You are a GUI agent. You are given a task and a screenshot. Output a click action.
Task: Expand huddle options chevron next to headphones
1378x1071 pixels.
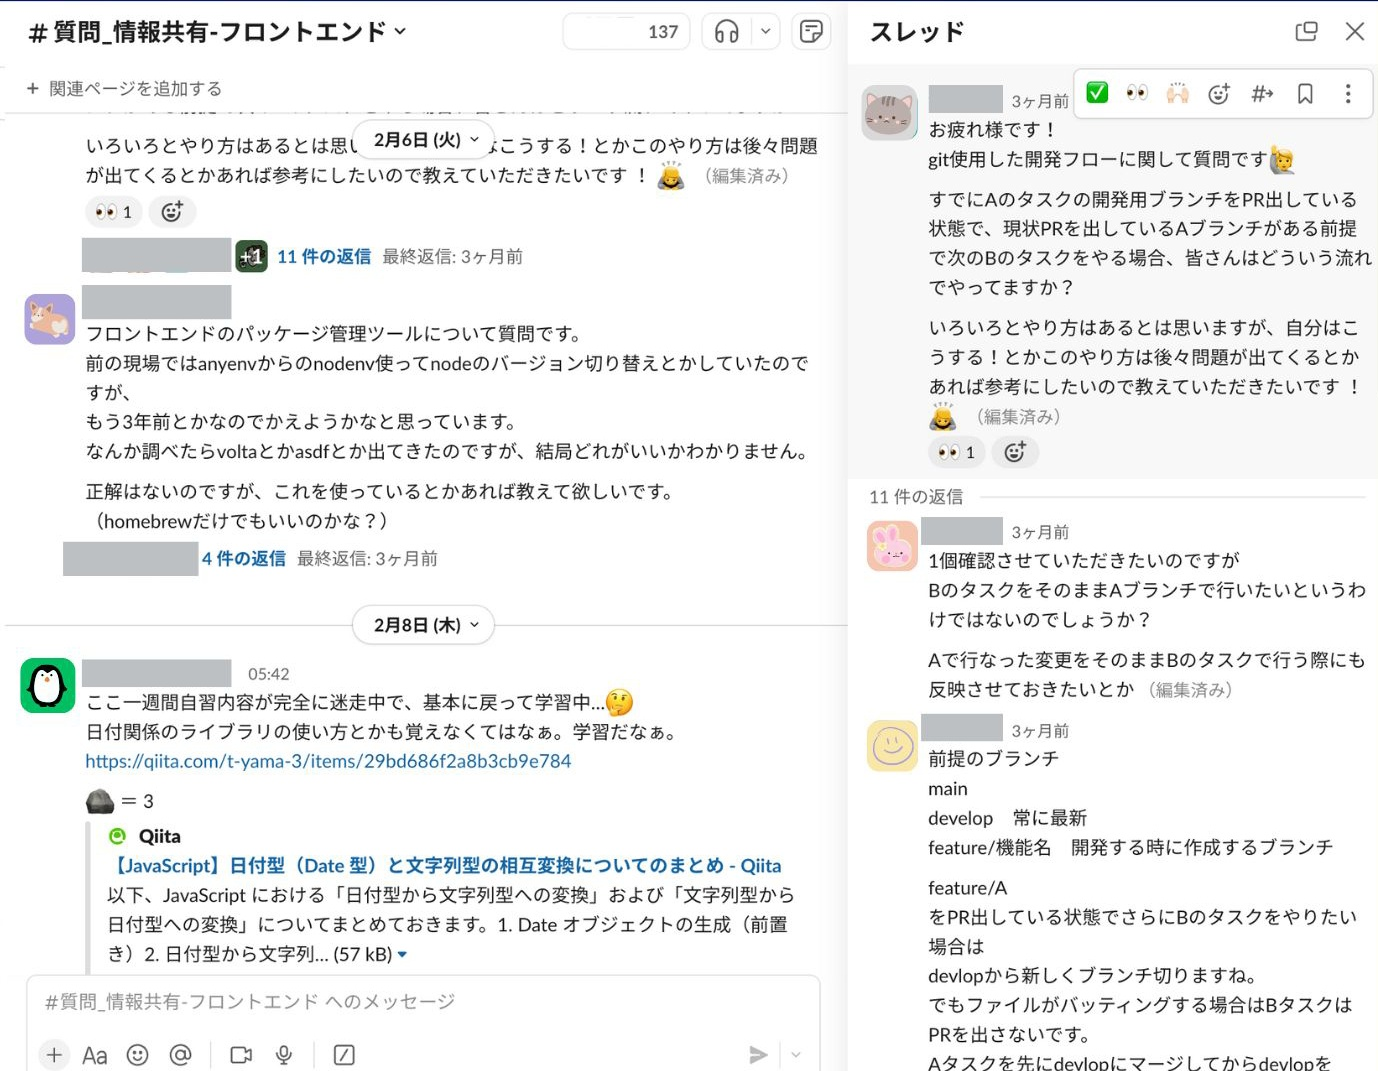click(x=766, y=32)
